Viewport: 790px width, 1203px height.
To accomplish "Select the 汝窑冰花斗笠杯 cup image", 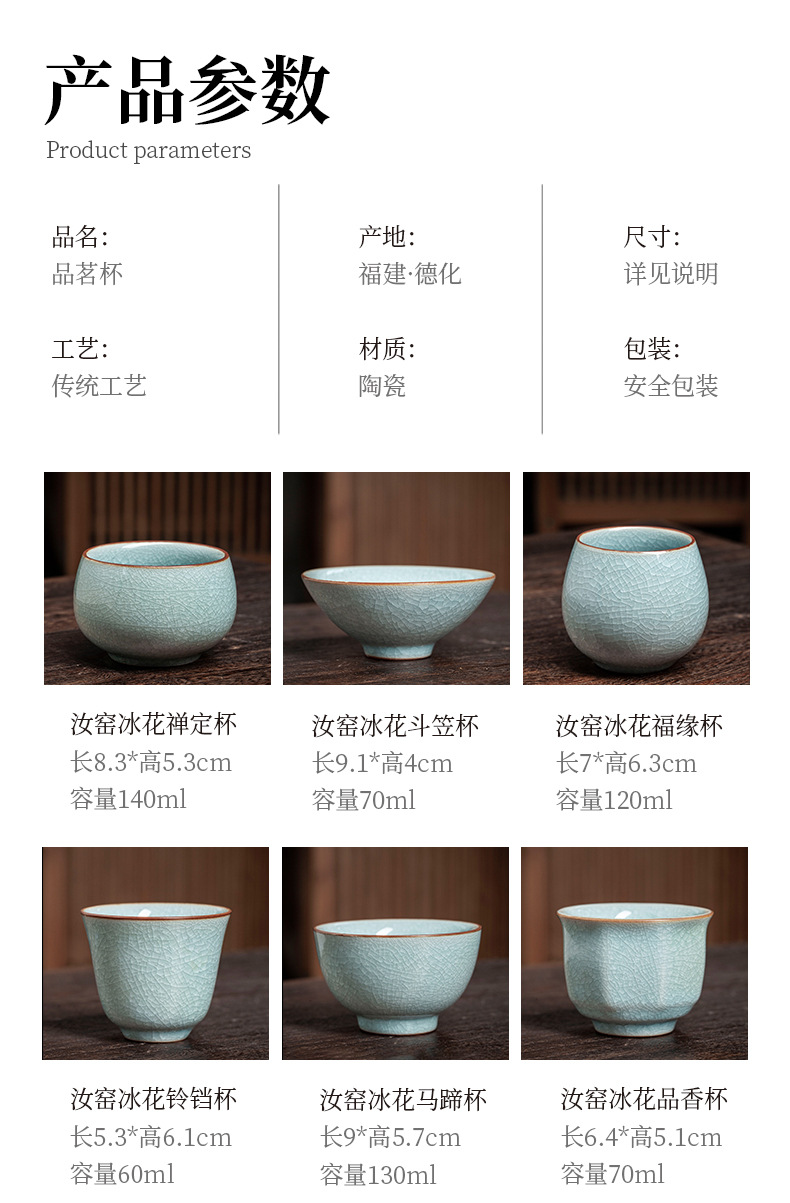I will 396,578.
